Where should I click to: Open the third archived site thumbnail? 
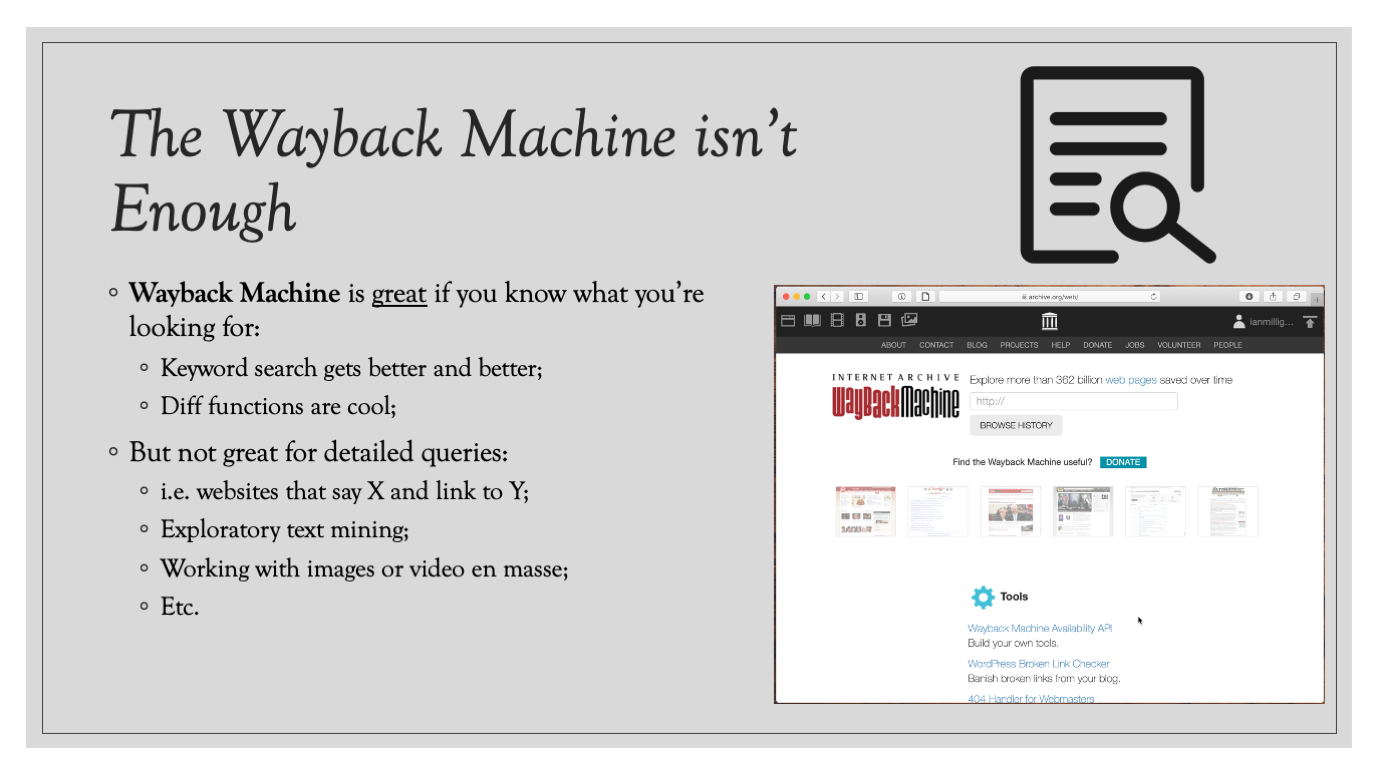(x=1010, y=511)
